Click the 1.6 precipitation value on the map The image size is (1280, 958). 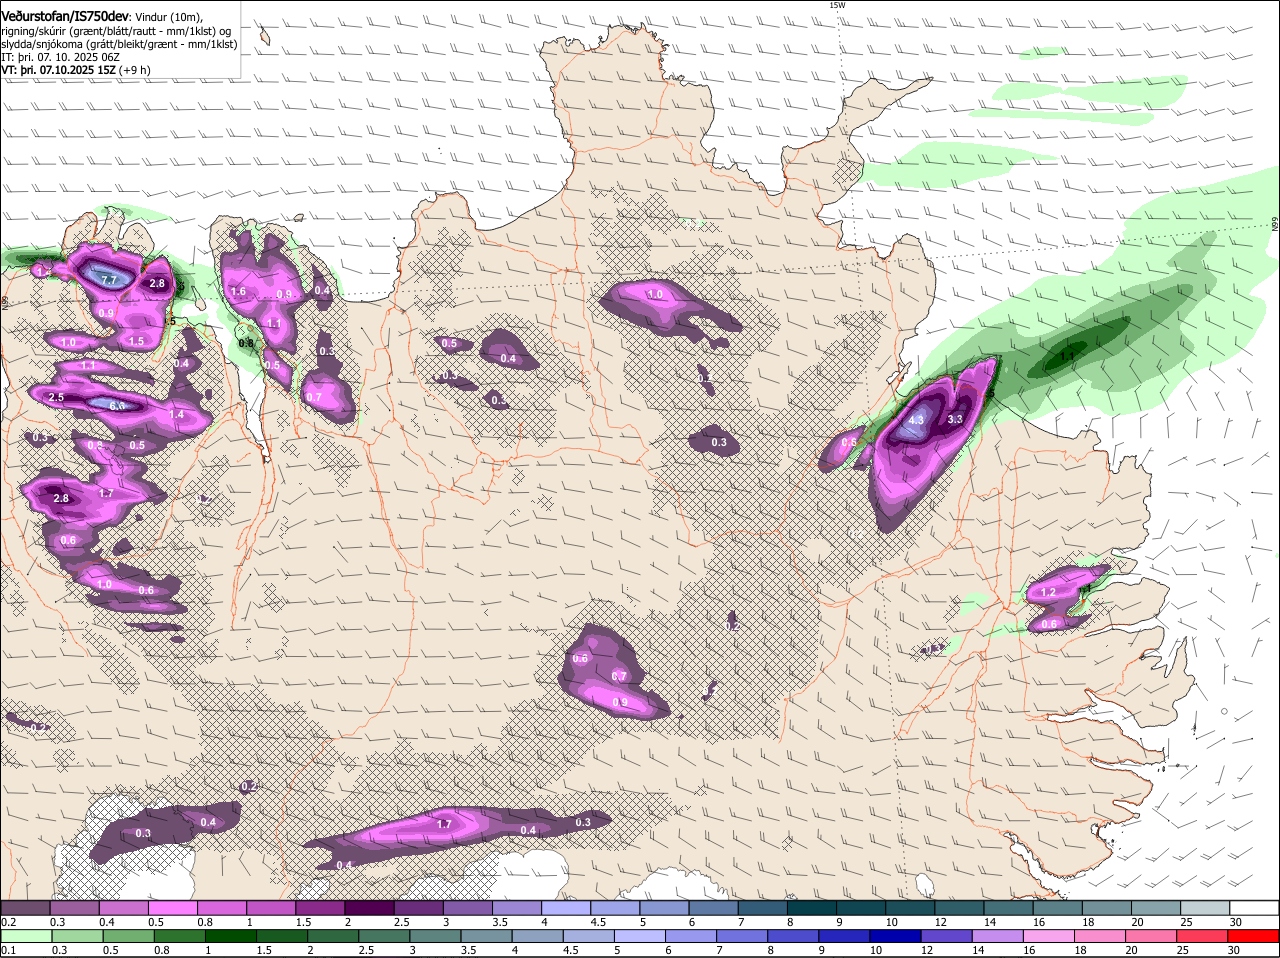point(238,291)
